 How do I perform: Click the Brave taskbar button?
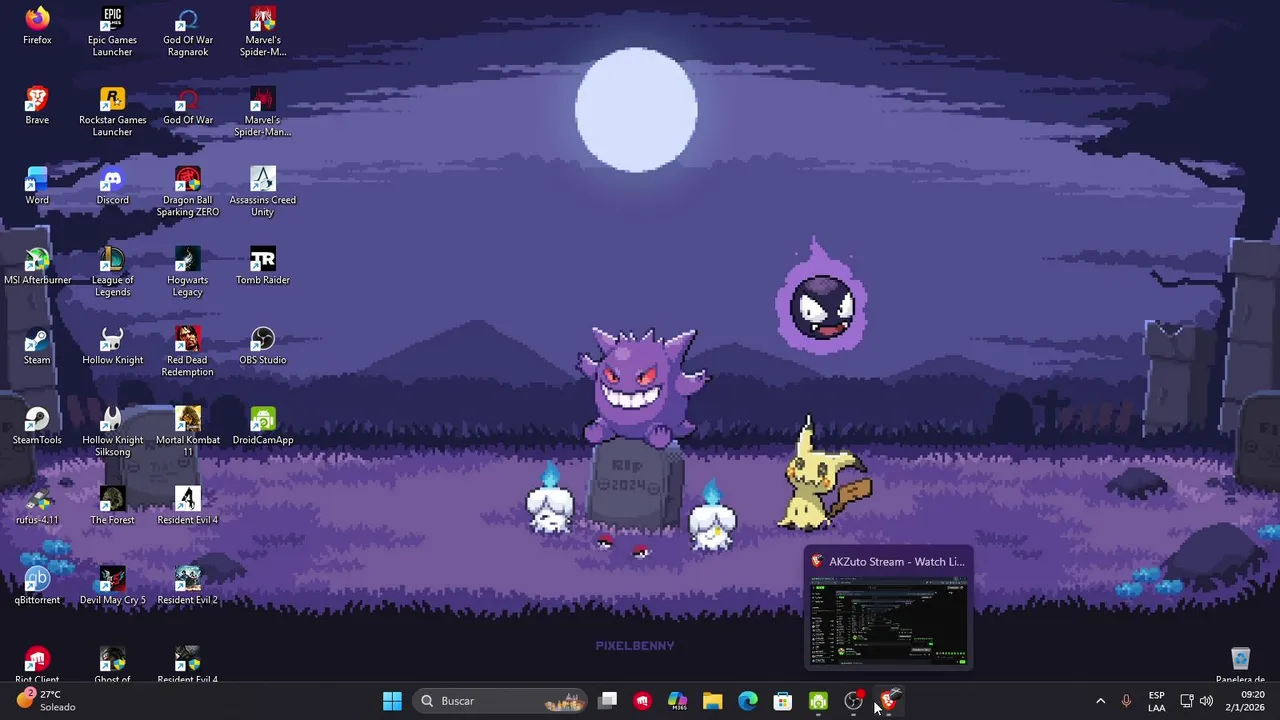click(x=888, y=701)
